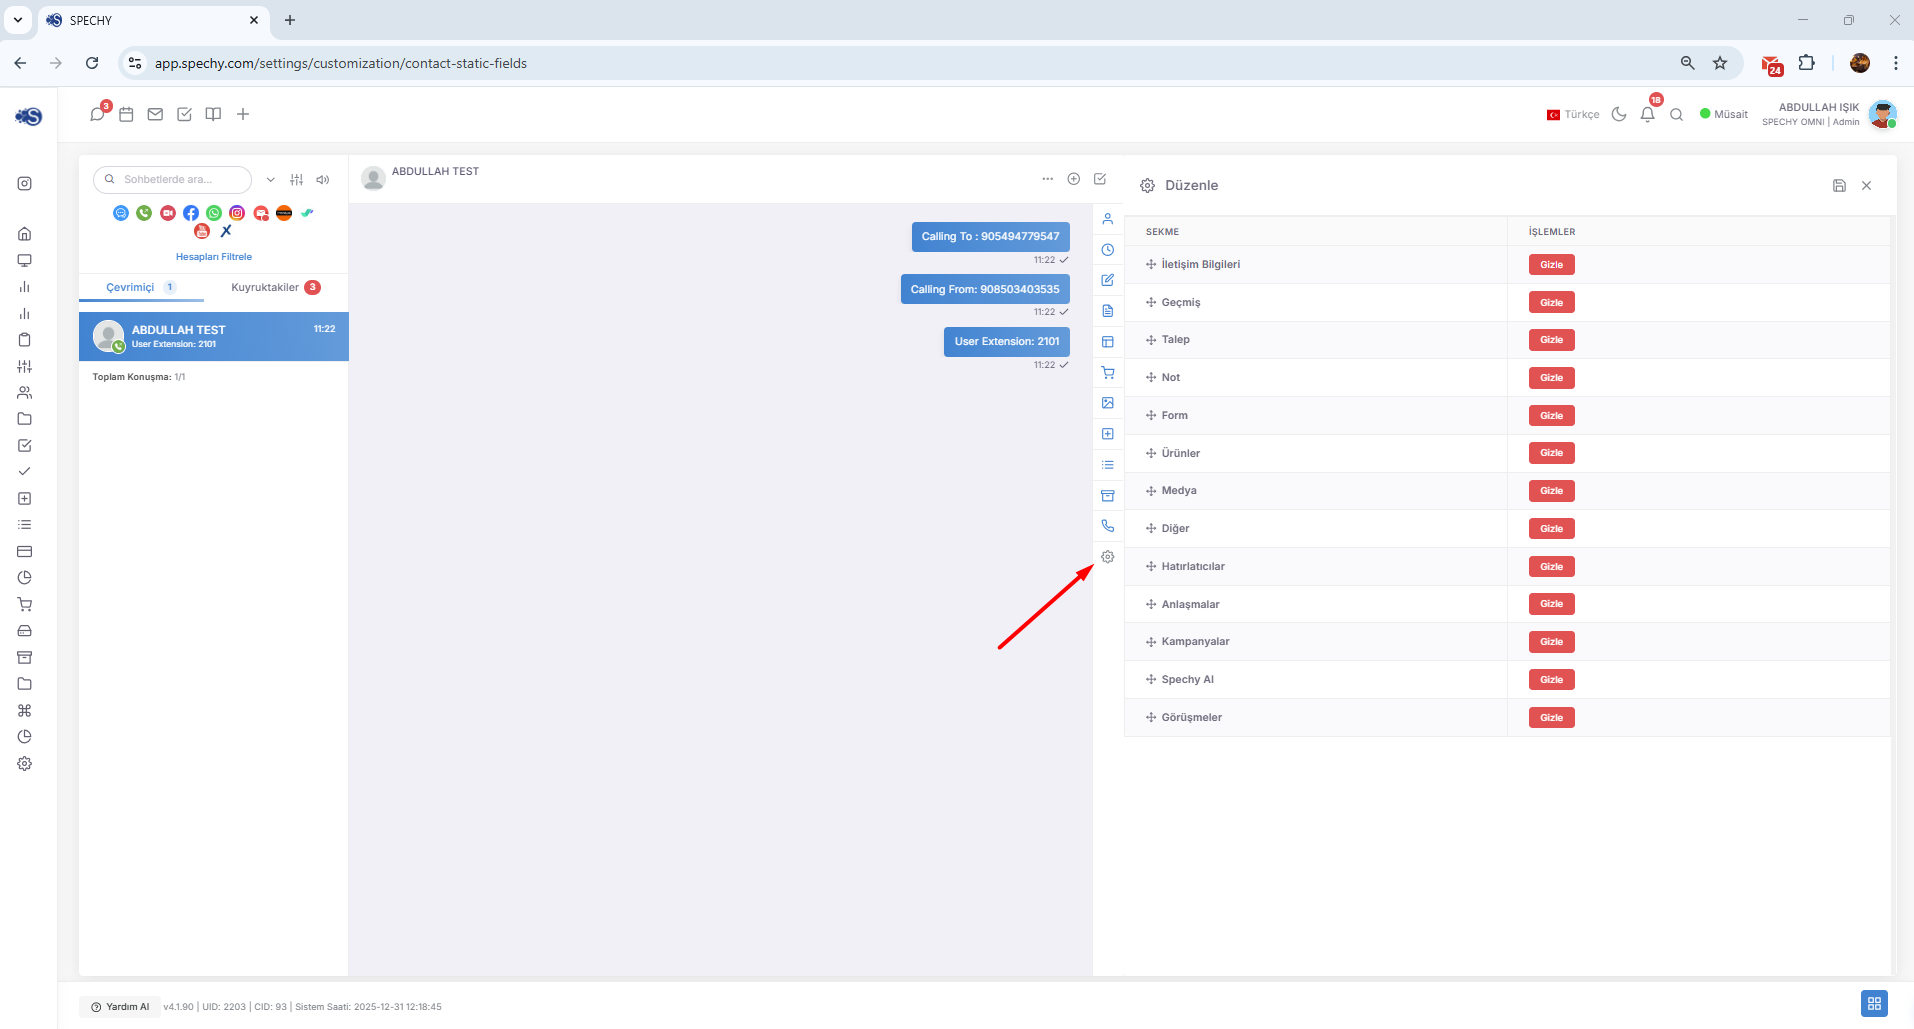Open the archive box tab icon
The height and width of the screenshot is (1029, 1914).
pos(1107,496)
